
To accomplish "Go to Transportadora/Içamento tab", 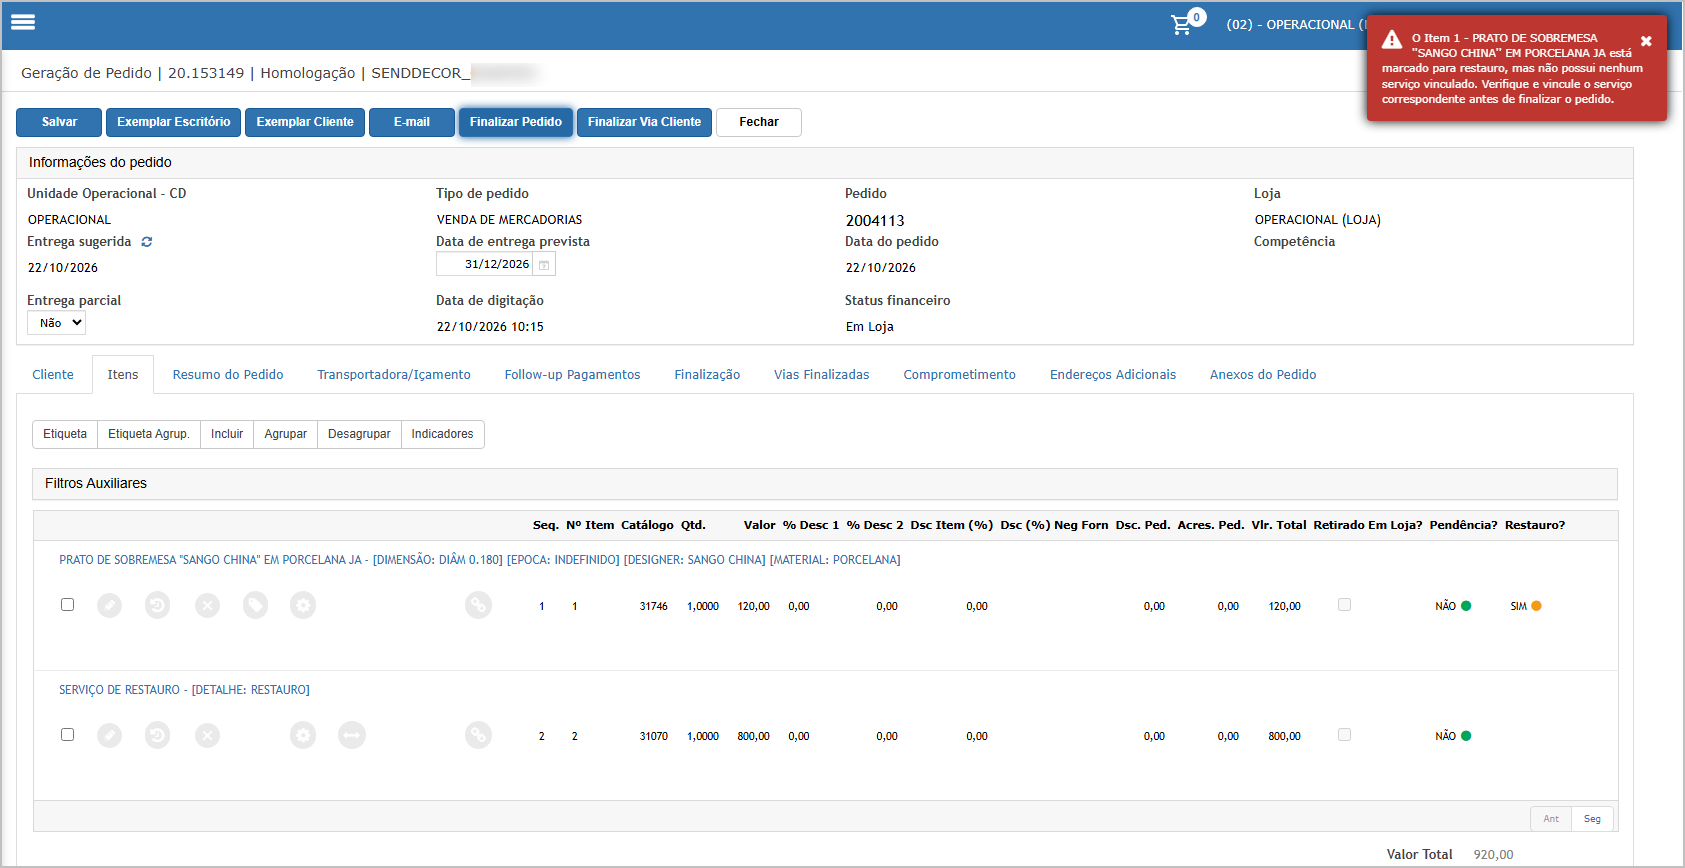I will coord(394,375).
